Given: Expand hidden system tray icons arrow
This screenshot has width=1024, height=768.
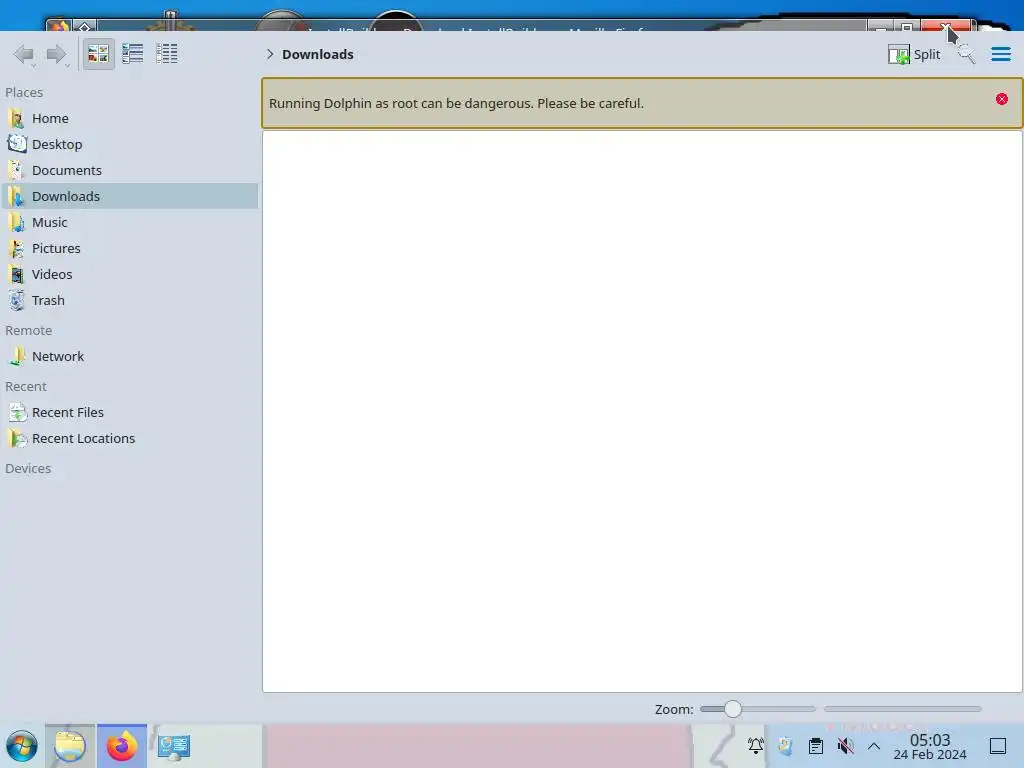Looking at the screenshot, I should [874, 746].
